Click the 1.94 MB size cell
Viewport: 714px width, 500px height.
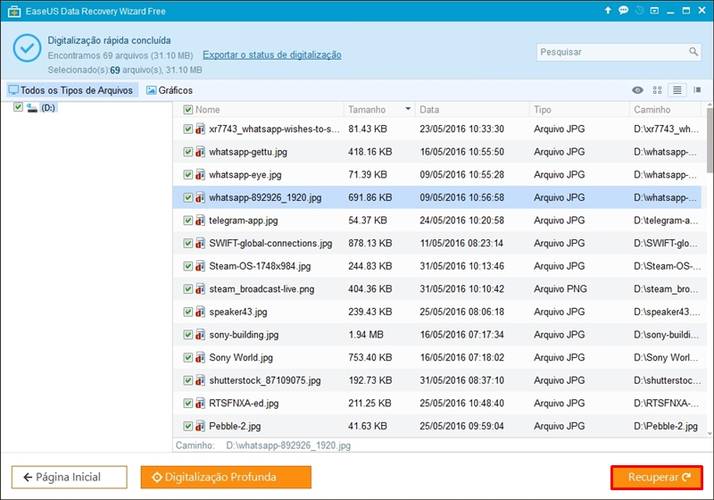(x=366, y=335)
